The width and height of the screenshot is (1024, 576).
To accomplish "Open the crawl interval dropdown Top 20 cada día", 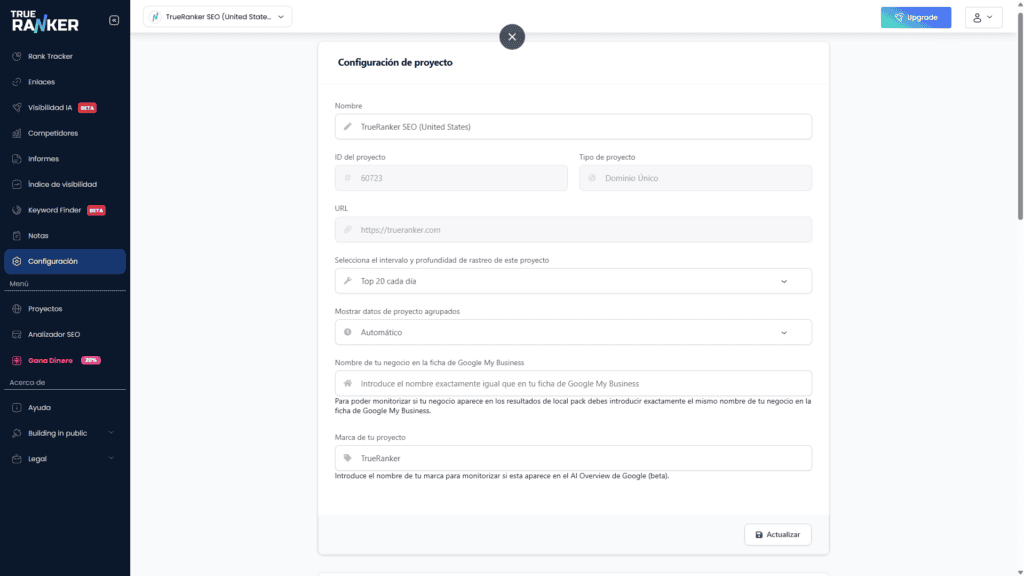I will click(x=572, y=281).
